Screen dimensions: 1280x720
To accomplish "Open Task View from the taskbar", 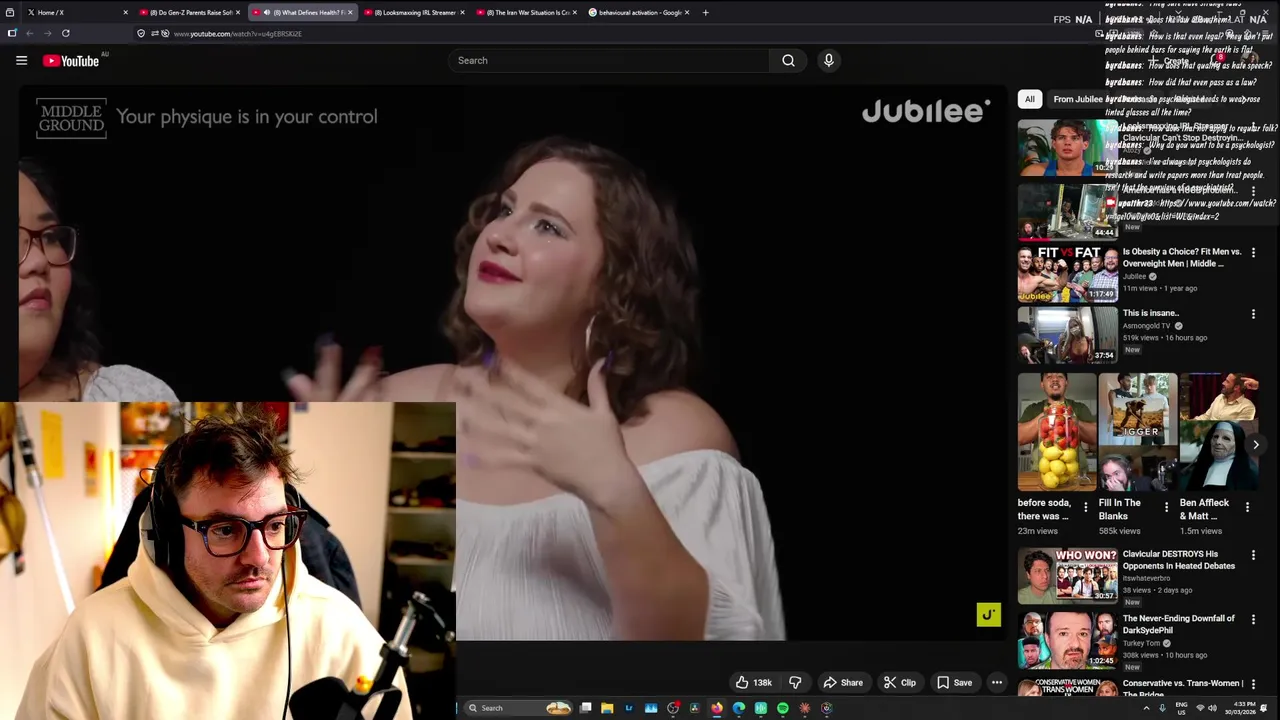I will coord(585,708).
